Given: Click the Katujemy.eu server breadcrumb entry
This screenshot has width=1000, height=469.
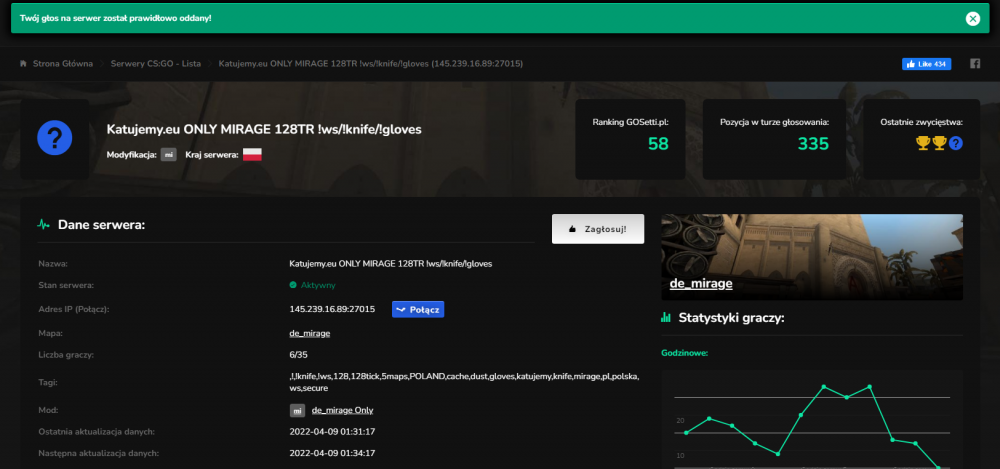Looking at the screenshot, I should (371, 64).
